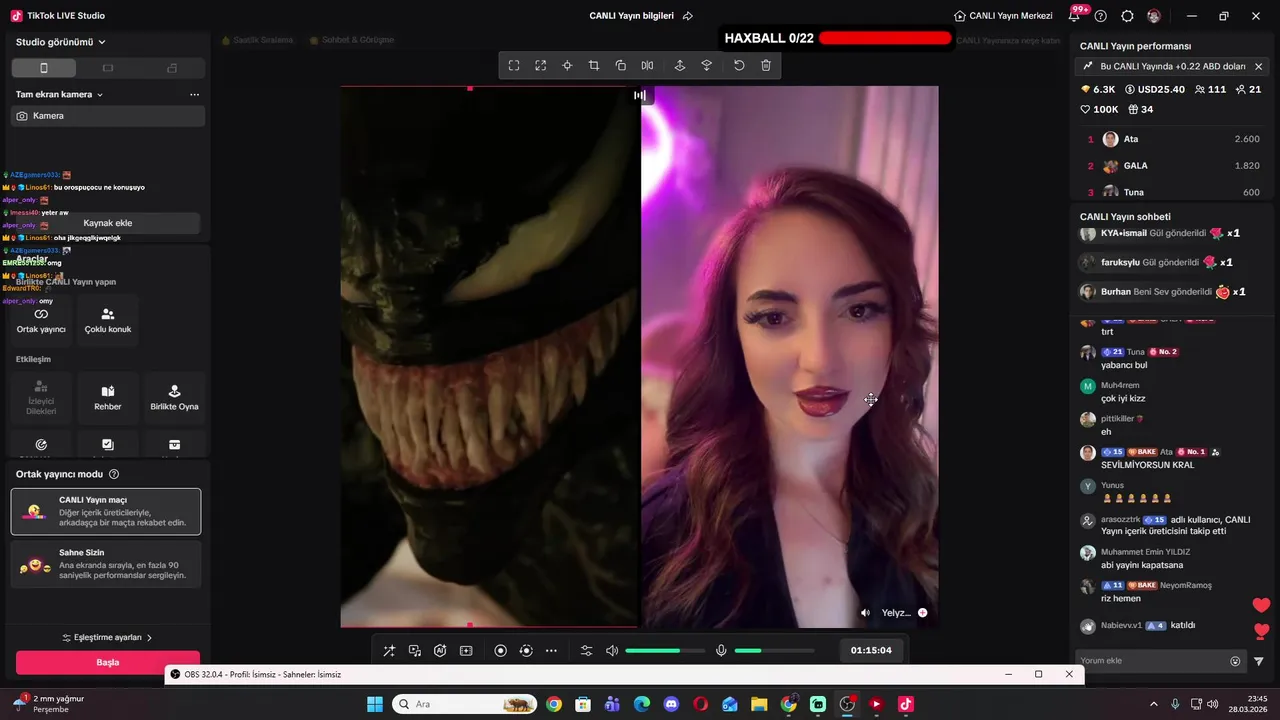Open the three-dot menu beside Tam ekran kamera
The width and height of the screenshot is (1280, 720).
coord(194,94)
